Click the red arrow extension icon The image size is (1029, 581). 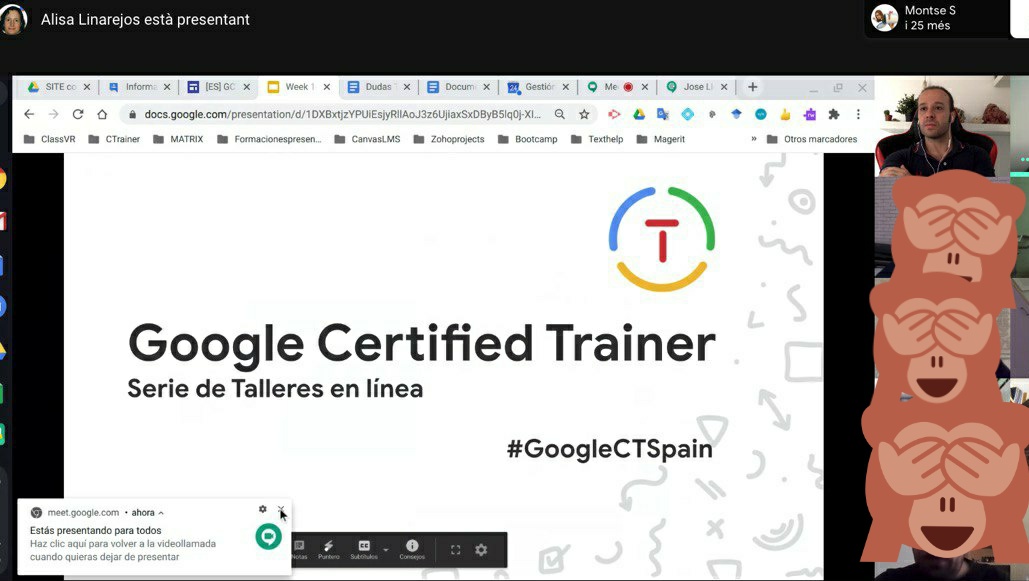coord(614,114)
